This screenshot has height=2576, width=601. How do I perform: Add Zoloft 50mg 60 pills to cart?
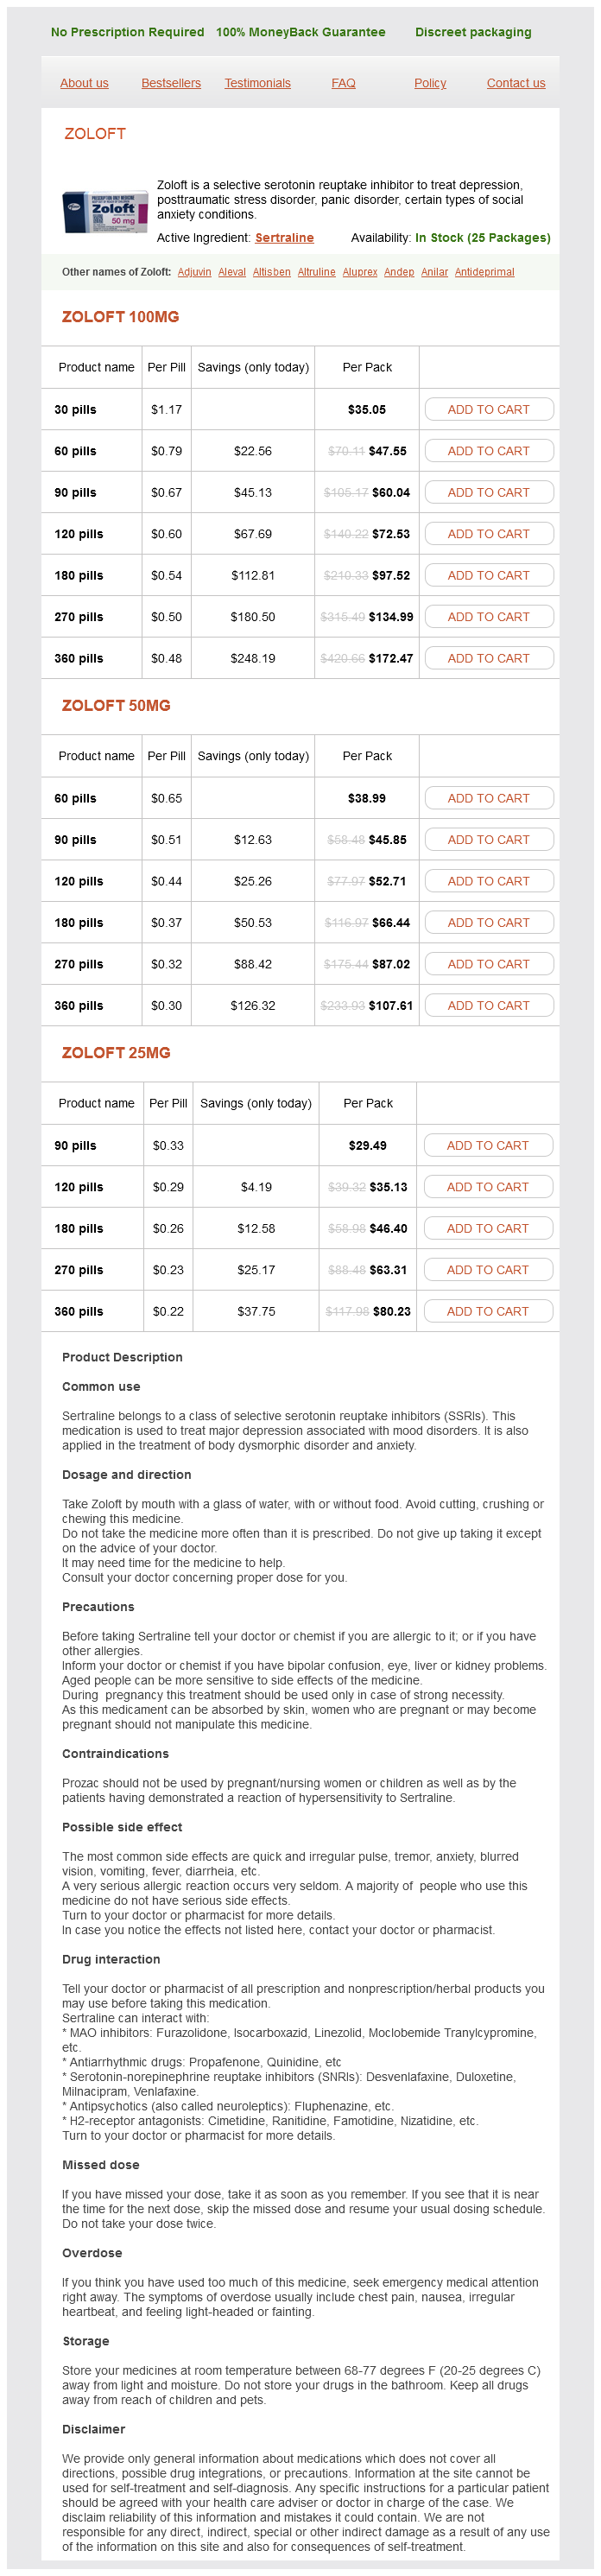point(488,798)
